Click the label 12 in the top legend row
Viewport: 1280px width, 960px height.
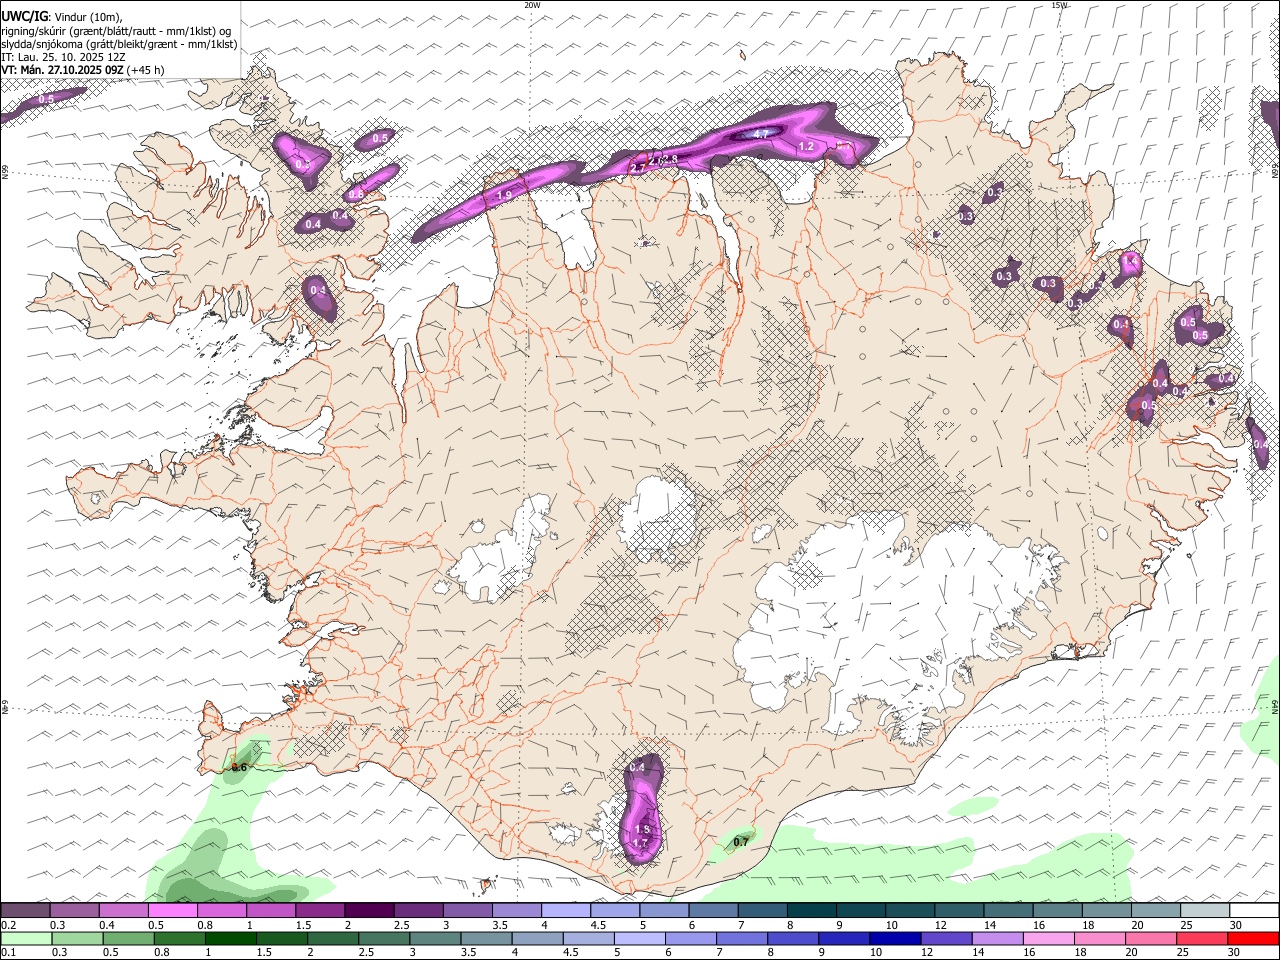[941, 925]
